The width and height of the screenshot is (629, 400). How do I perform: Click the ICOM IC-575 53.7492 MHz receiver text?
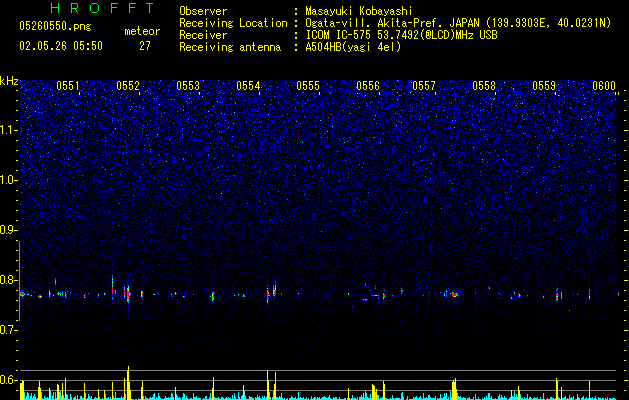click(401, 35)
